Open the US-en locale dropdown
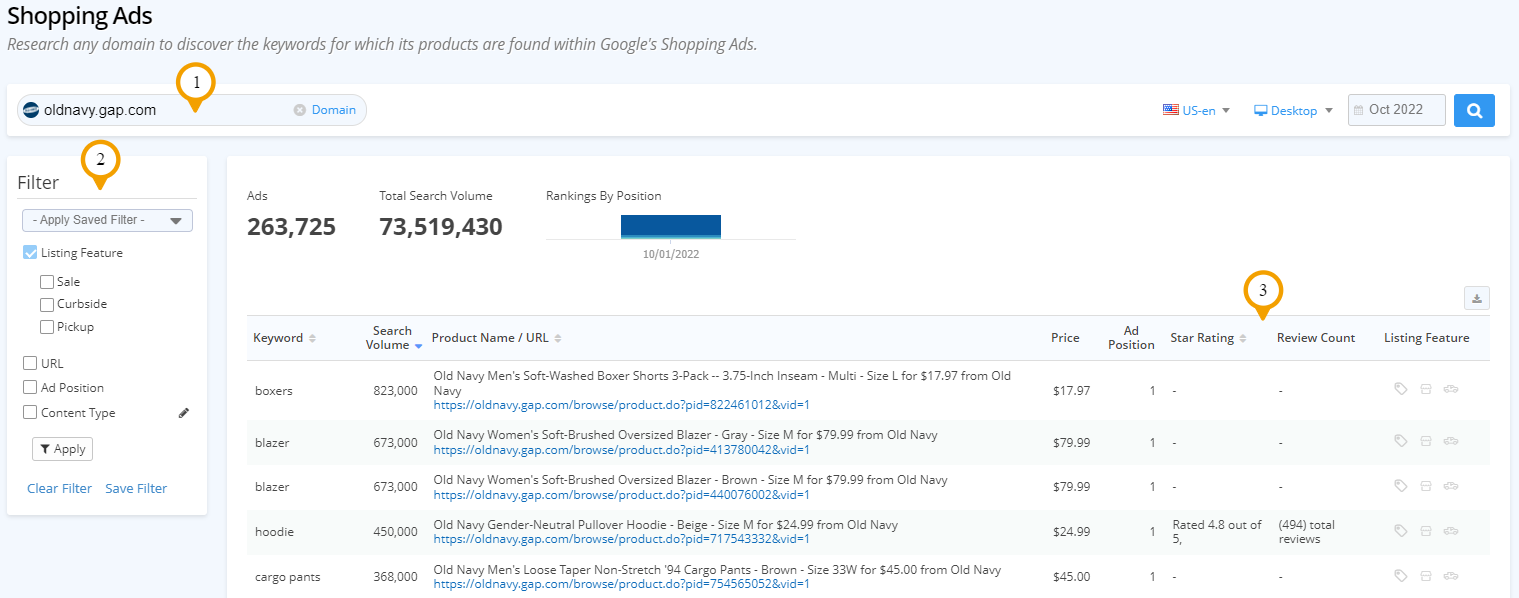This screenshot has height=598, width=1519. [x=1196, y=110]
